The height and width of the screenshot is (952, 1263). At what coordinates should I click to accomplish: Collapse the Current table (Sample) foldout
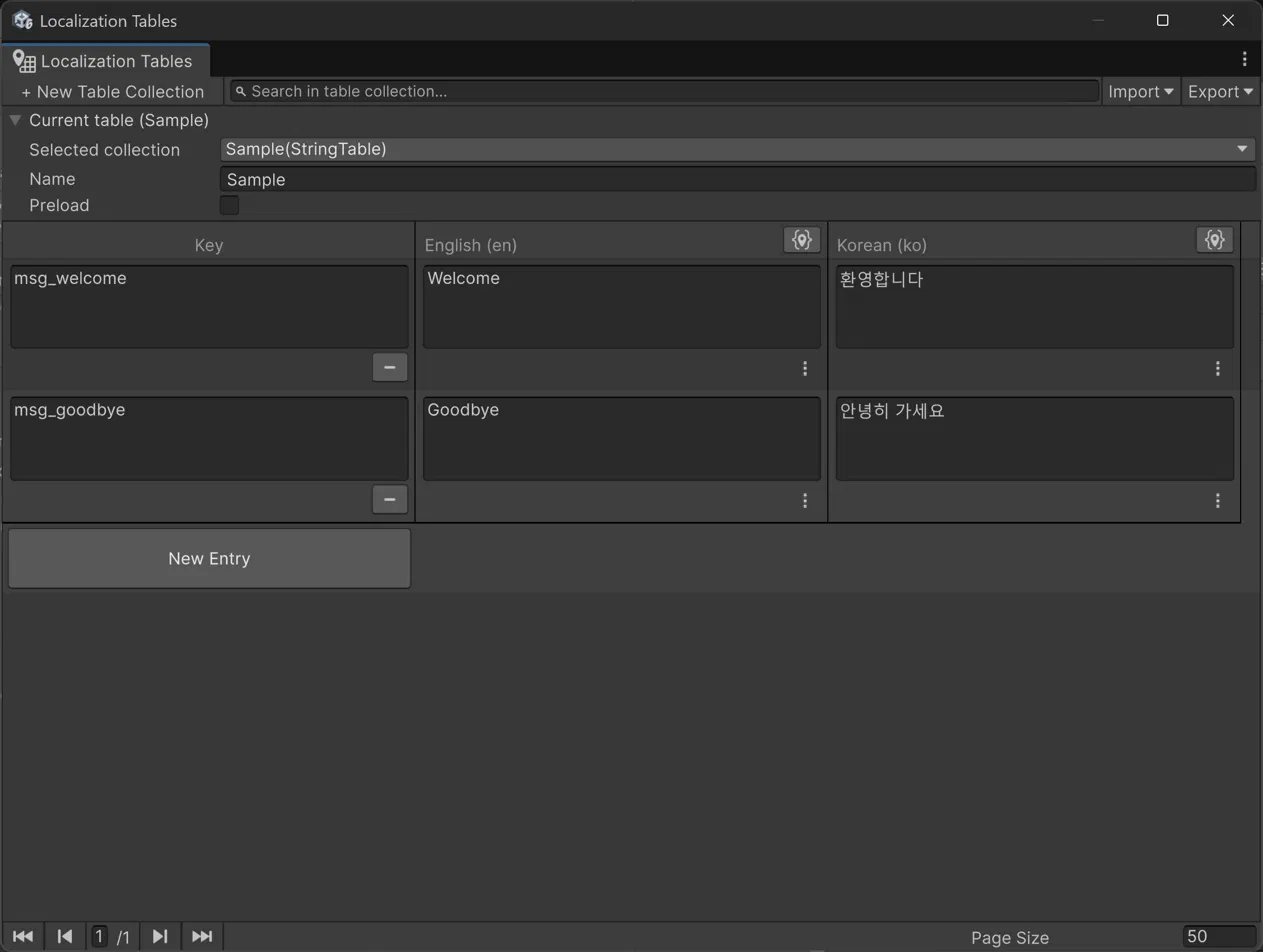click(15, 120)
